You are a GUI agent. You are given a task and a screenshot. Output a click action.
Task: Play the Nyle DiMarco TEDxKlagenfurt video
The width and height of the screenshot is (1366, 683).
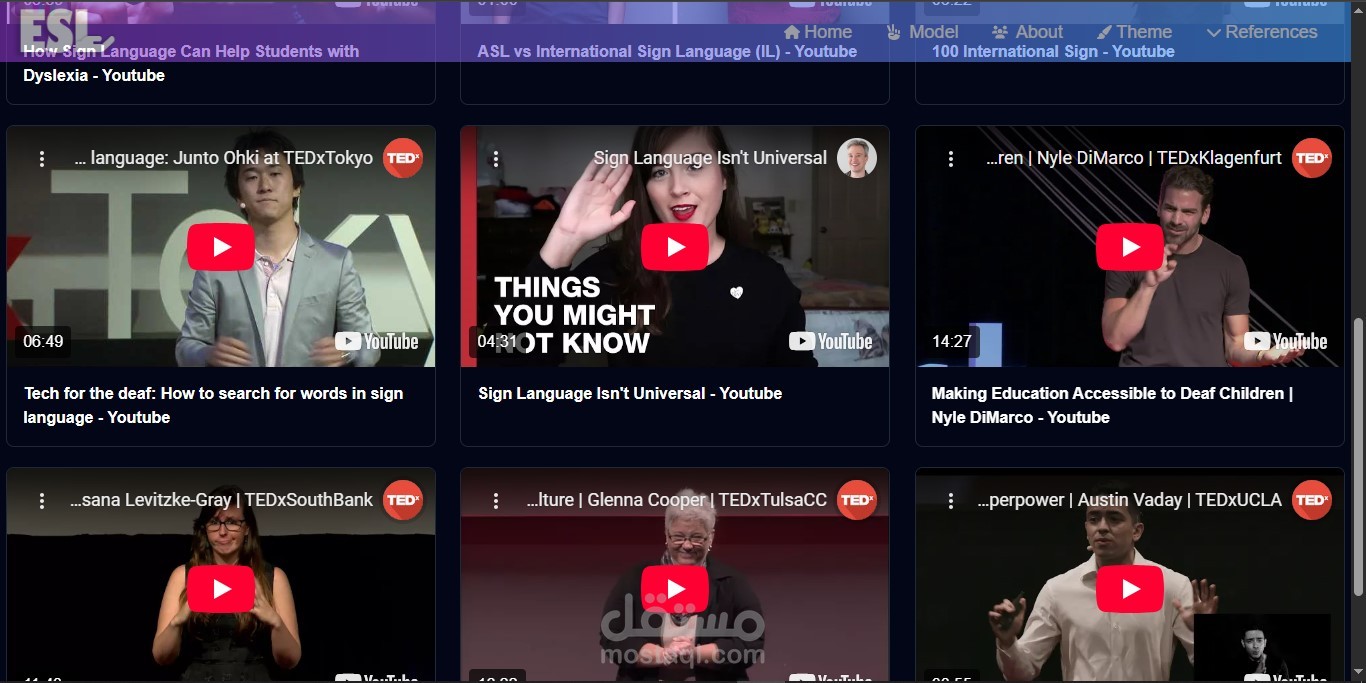pyautogui.click(x=1130, y=247)
